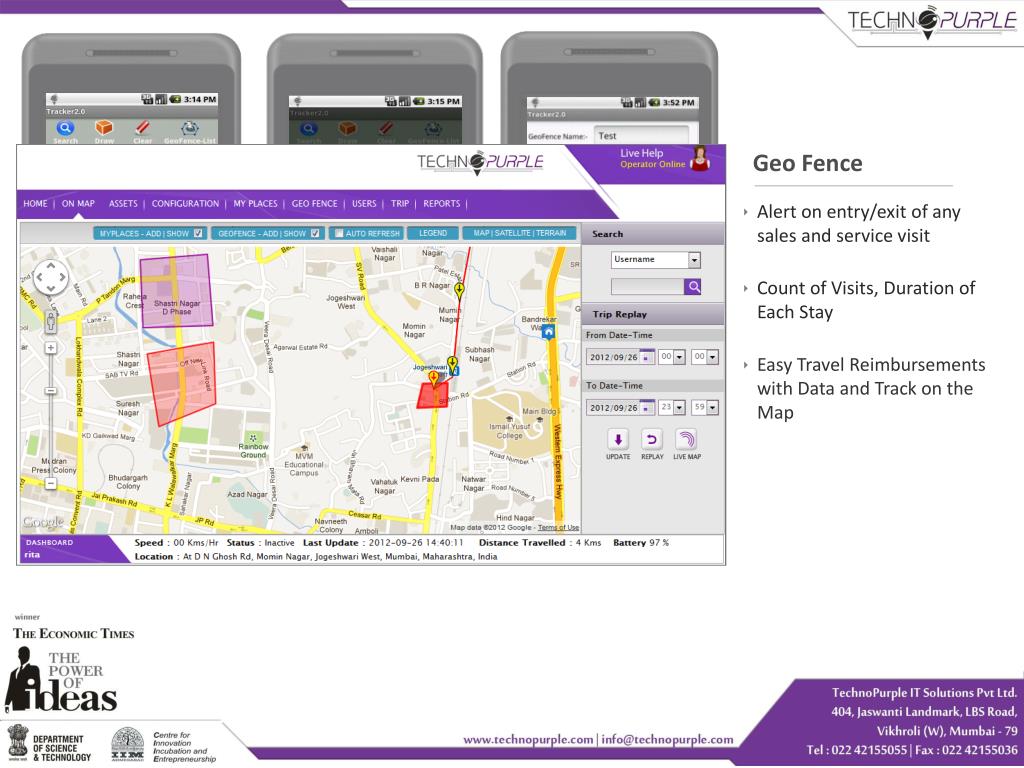Open calendar icon for From Date-Time
The image size is (1024, 768).
pyautogui.click(x=647, y=357)
